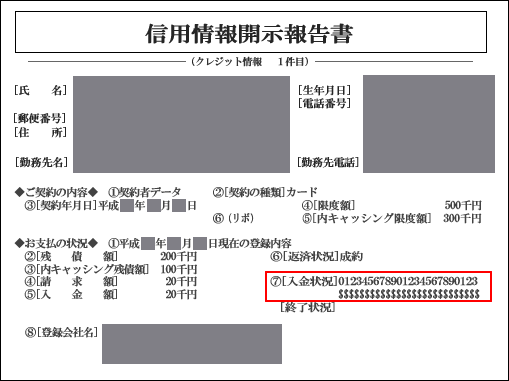Click the ③[内キャッシング残債額] label

(87, 269)
